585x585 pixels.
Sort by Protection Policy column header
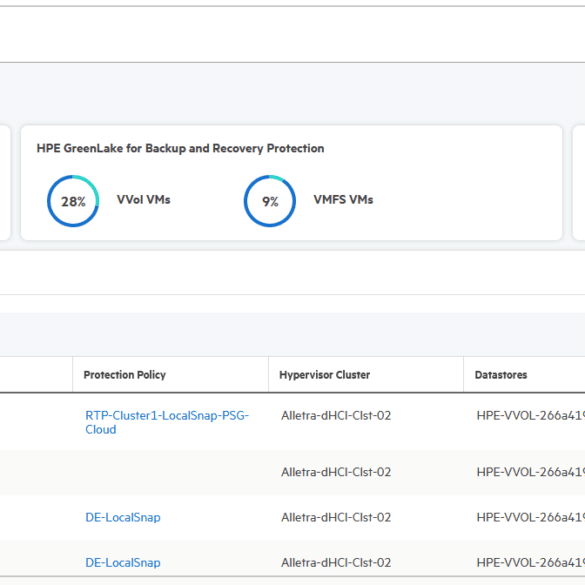coord(125,375)
